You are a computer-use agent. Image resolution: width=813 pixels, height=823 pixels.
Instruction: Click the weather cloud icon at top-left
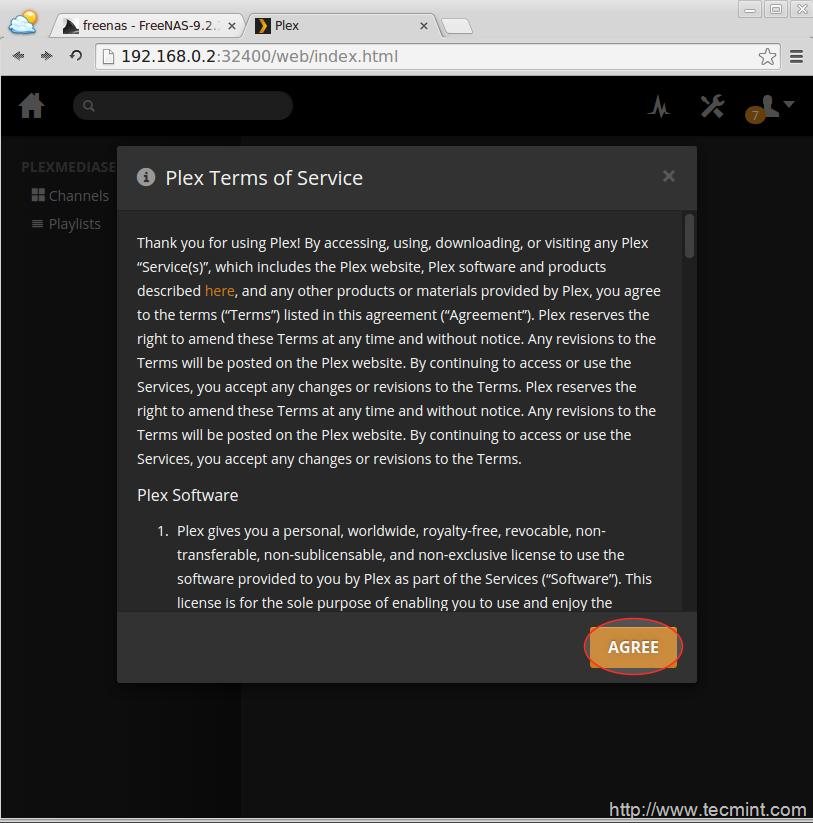[23, 22]
